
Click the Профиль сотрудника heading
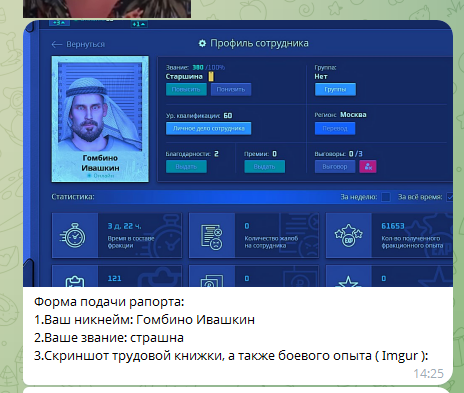(x=259, y=43)
